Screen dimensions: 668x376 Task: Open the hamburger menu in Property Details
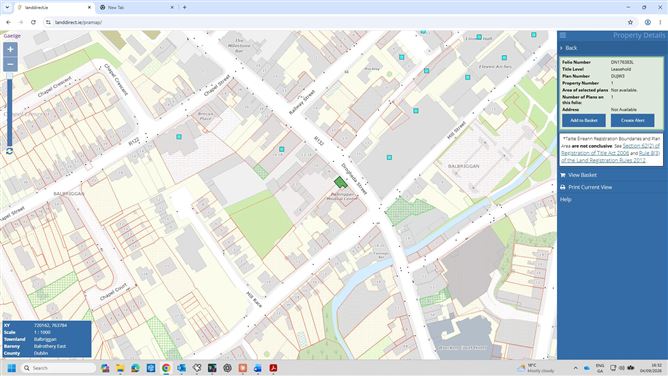[563, 35]
